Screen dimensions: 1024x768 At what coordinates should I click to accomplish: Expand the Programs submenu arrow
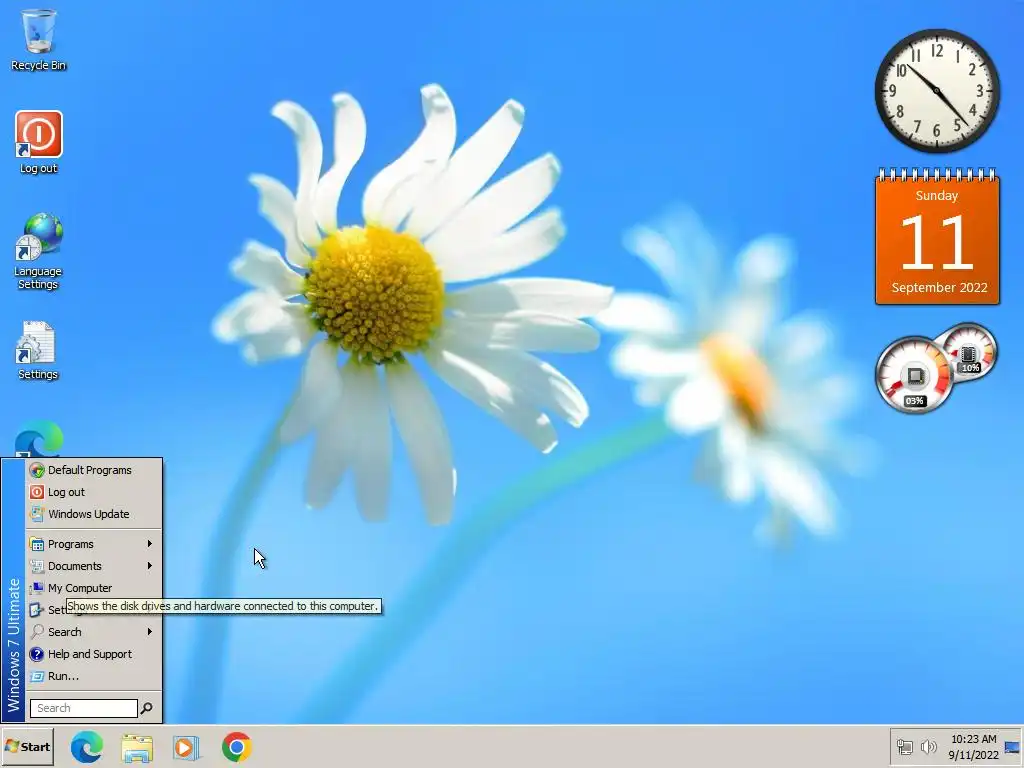click(150, 544)
